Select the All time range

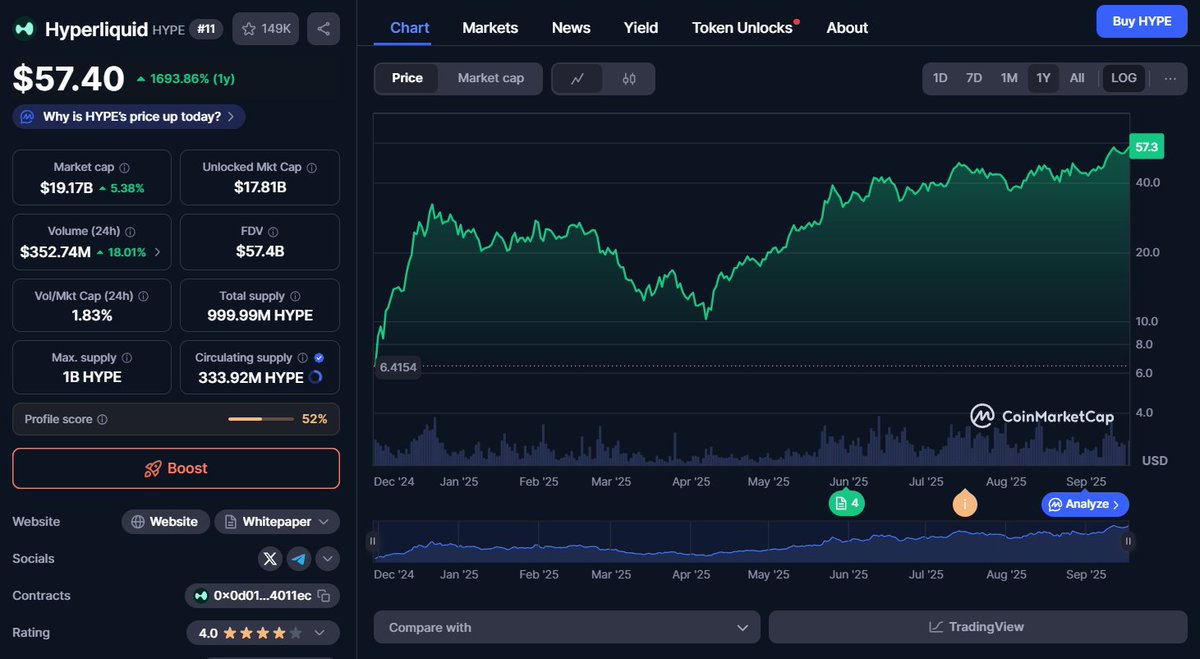pos(1077,78)
